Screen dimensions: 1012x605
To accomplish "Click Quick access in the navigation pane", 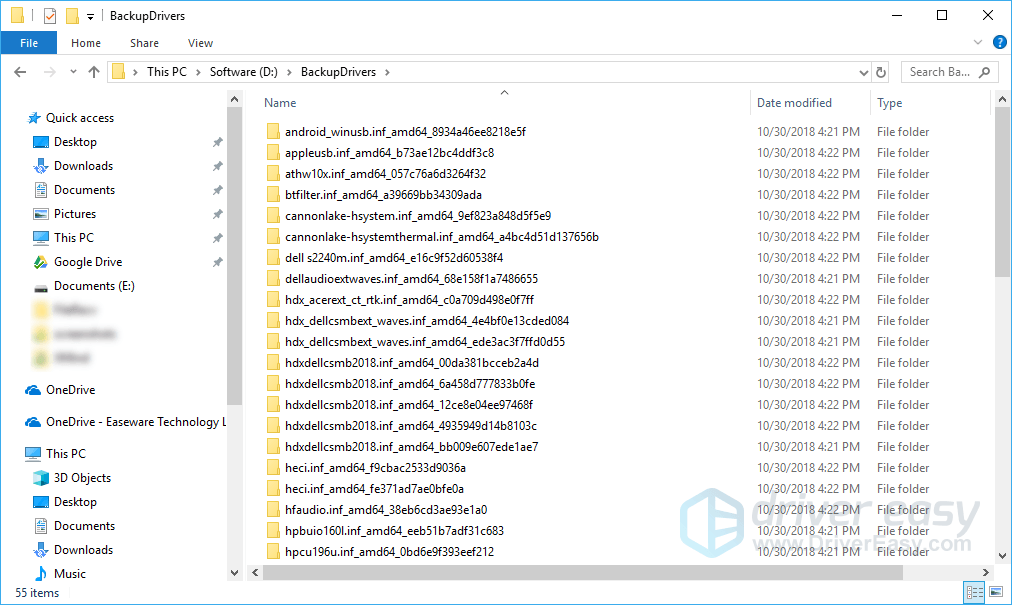I will 80,117.
